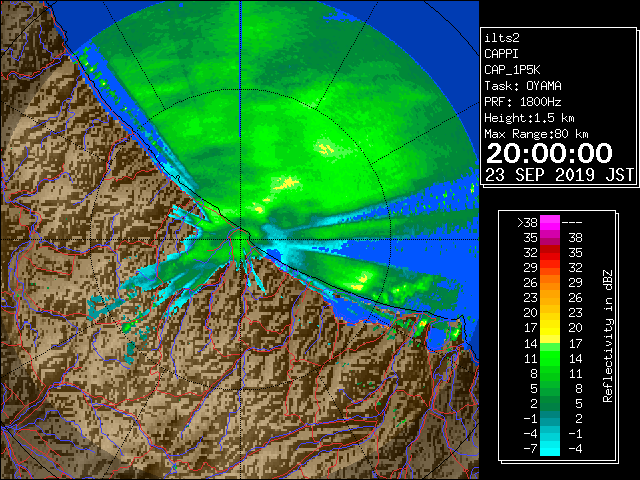Click the large '20:00:00' timestamp
Image resolution: width=640 pixels, height=480 pixels.
pyautogui.click(x=549, y=153)
